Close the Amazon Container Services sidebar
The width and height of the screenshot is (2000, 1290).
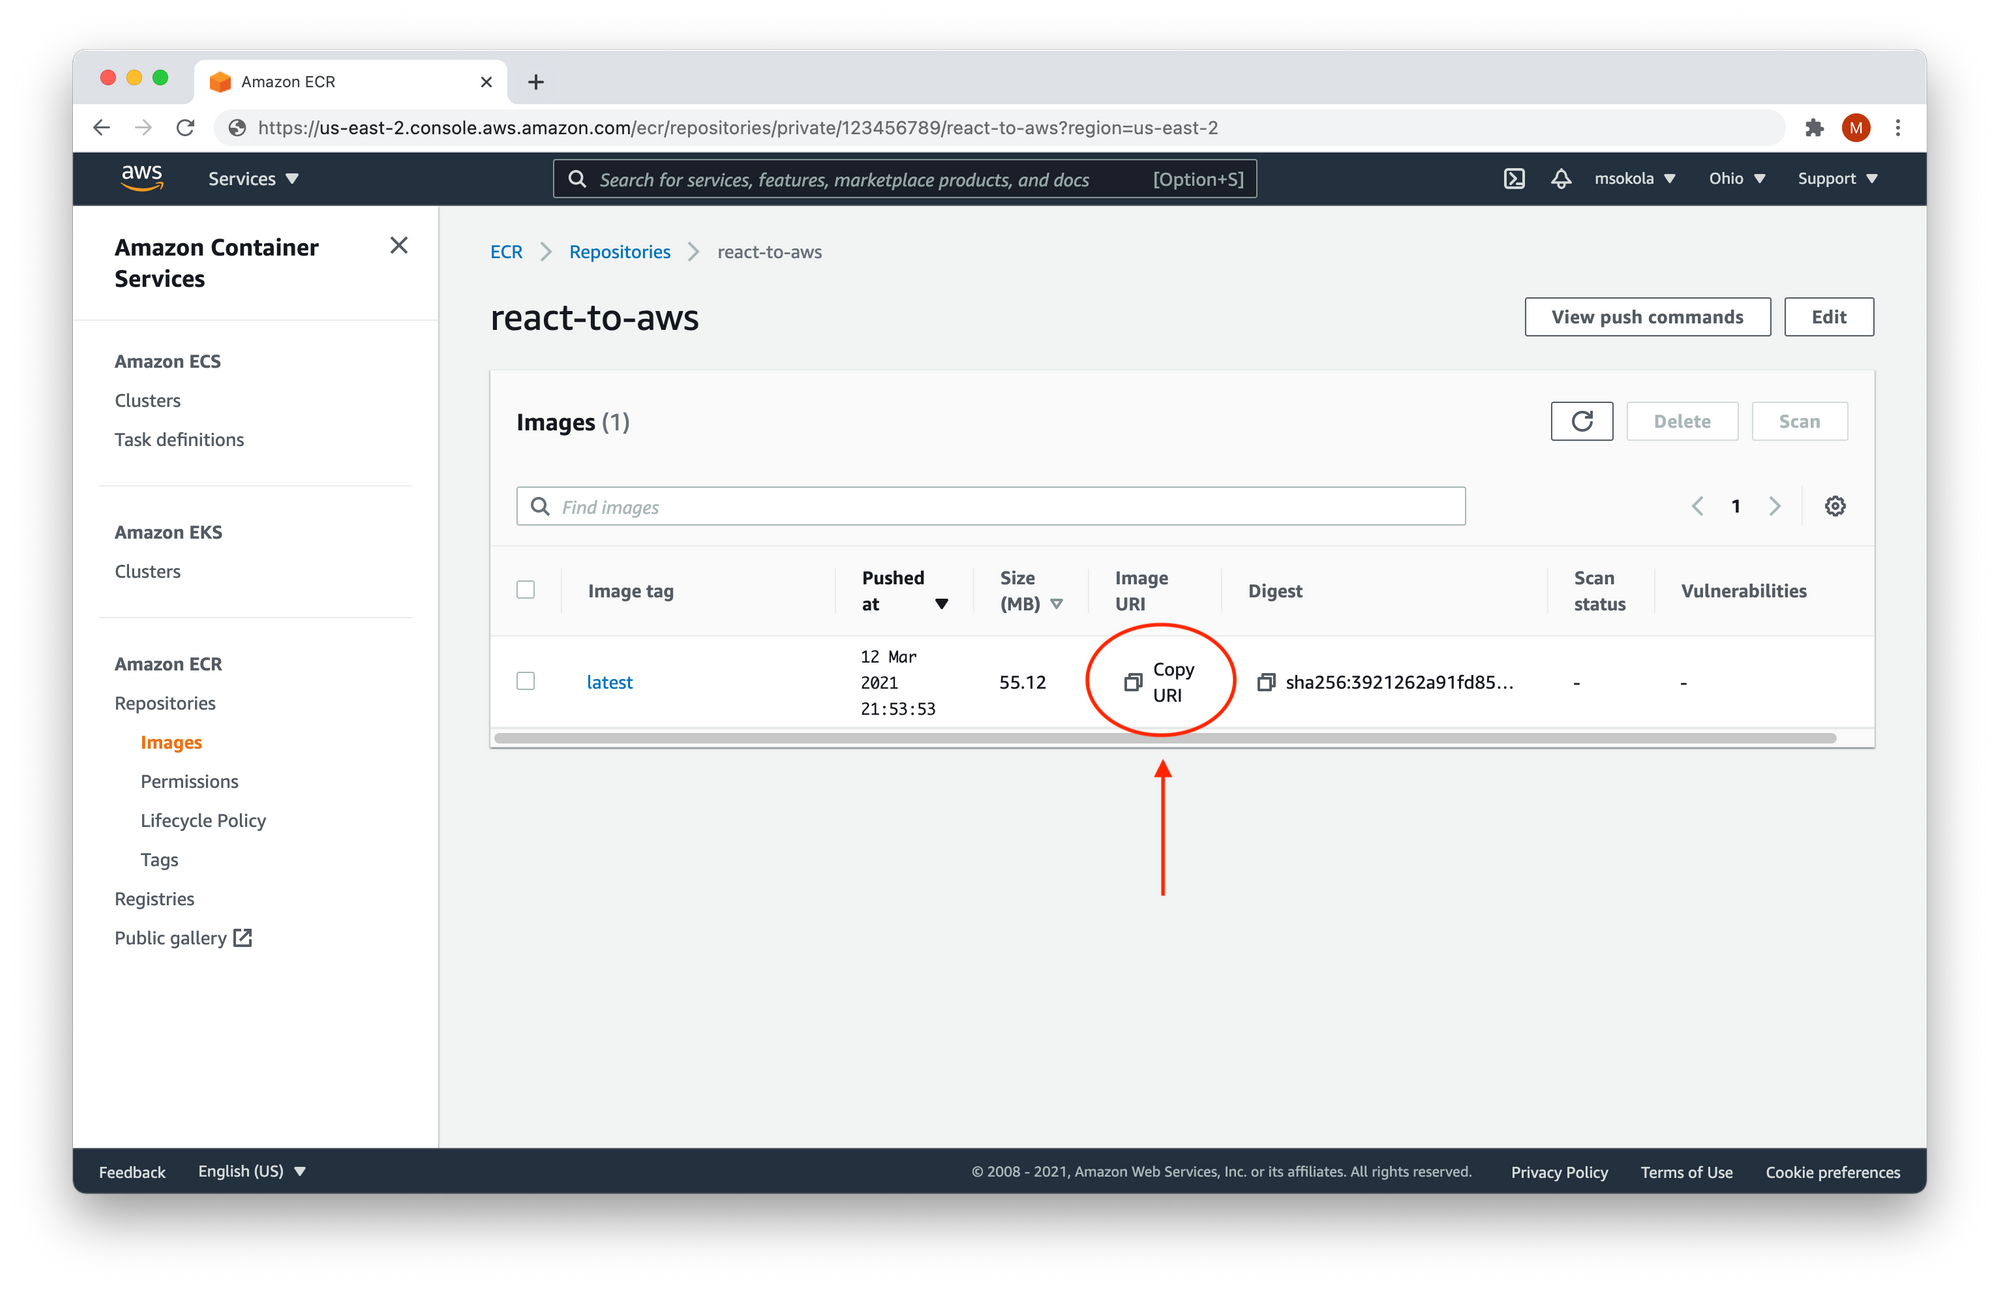point(399,246)
